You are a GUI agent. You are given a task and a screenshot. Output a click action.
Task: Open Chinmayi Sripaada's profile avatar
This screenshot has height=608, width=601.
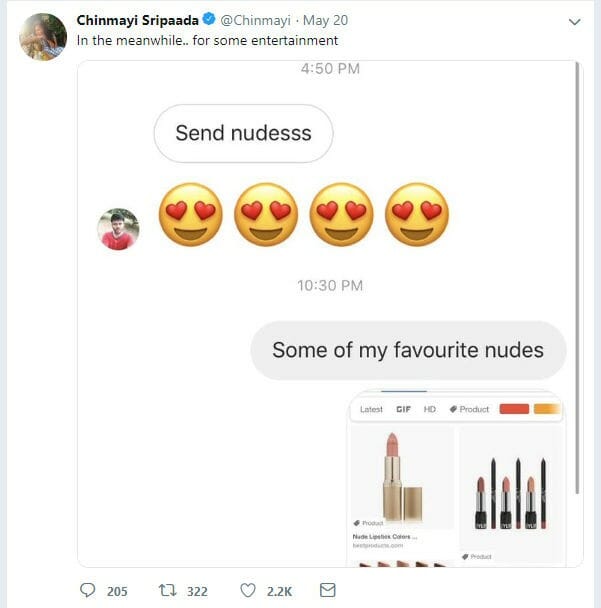point(43,36)
